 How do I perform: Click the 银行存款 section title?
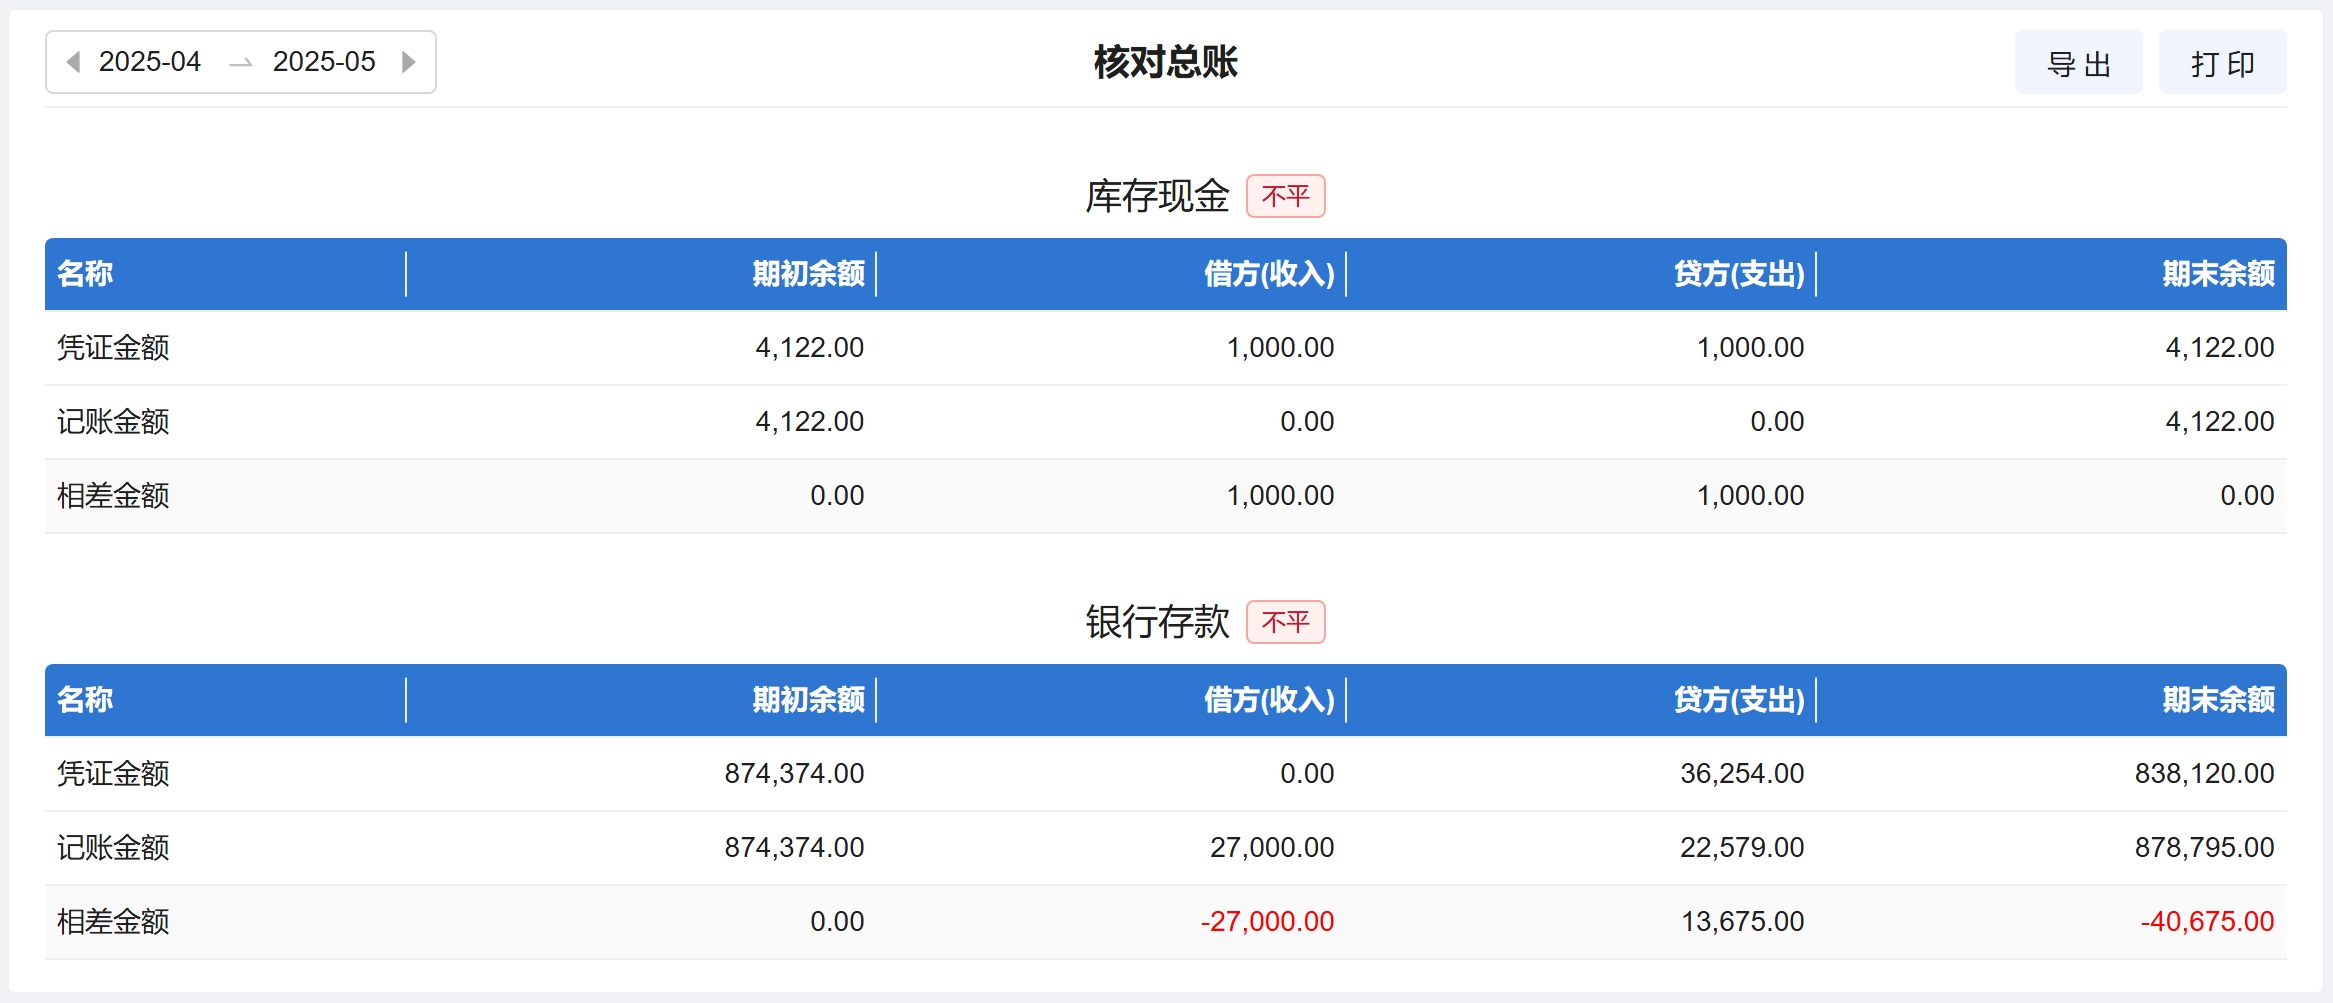(1157, 622)
